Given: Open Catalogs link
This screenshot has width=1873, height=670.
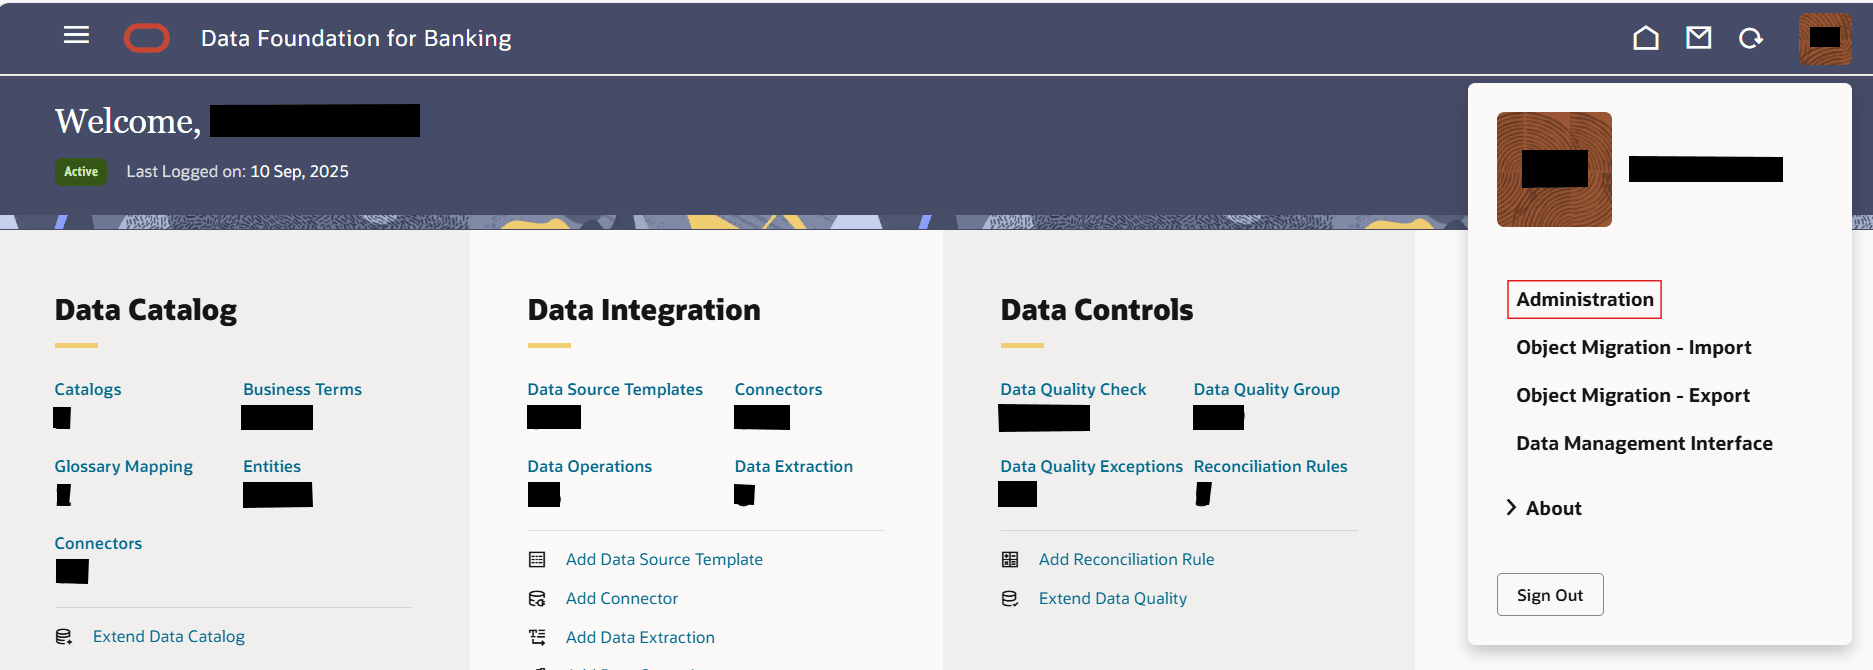Looking at the screenshot, I should (88, 389).
